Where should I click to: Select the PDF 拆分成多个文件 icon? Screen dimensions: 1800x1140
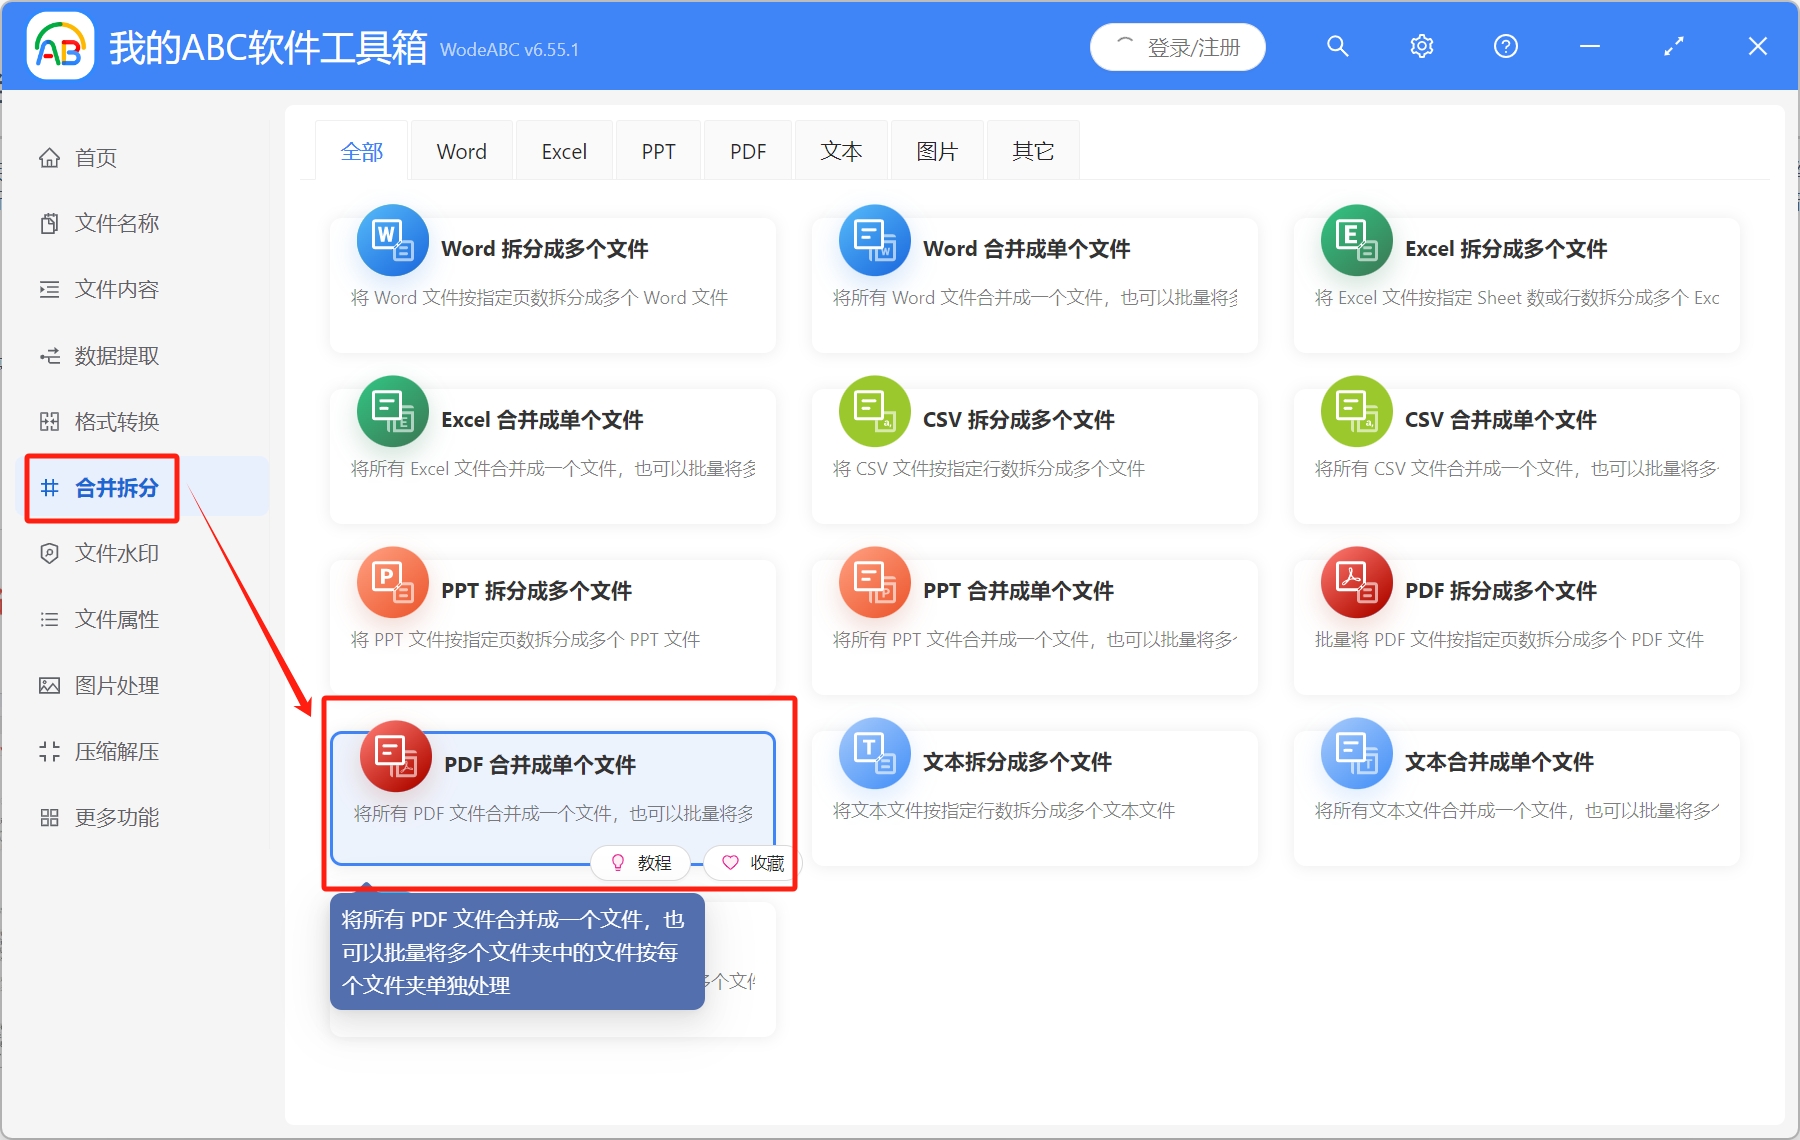point(1355,582)
